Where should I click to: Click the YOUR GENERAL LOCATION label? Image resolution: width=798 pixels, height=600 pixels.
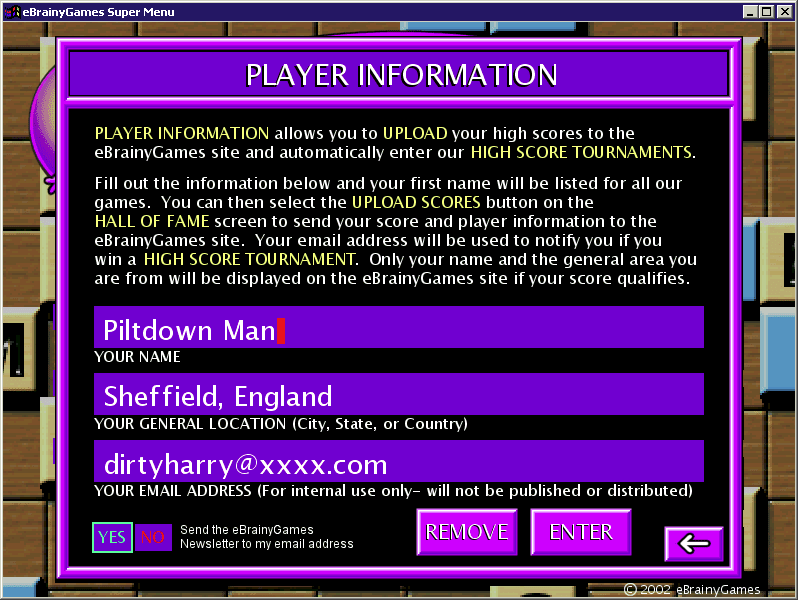click(x=281, y=424)
